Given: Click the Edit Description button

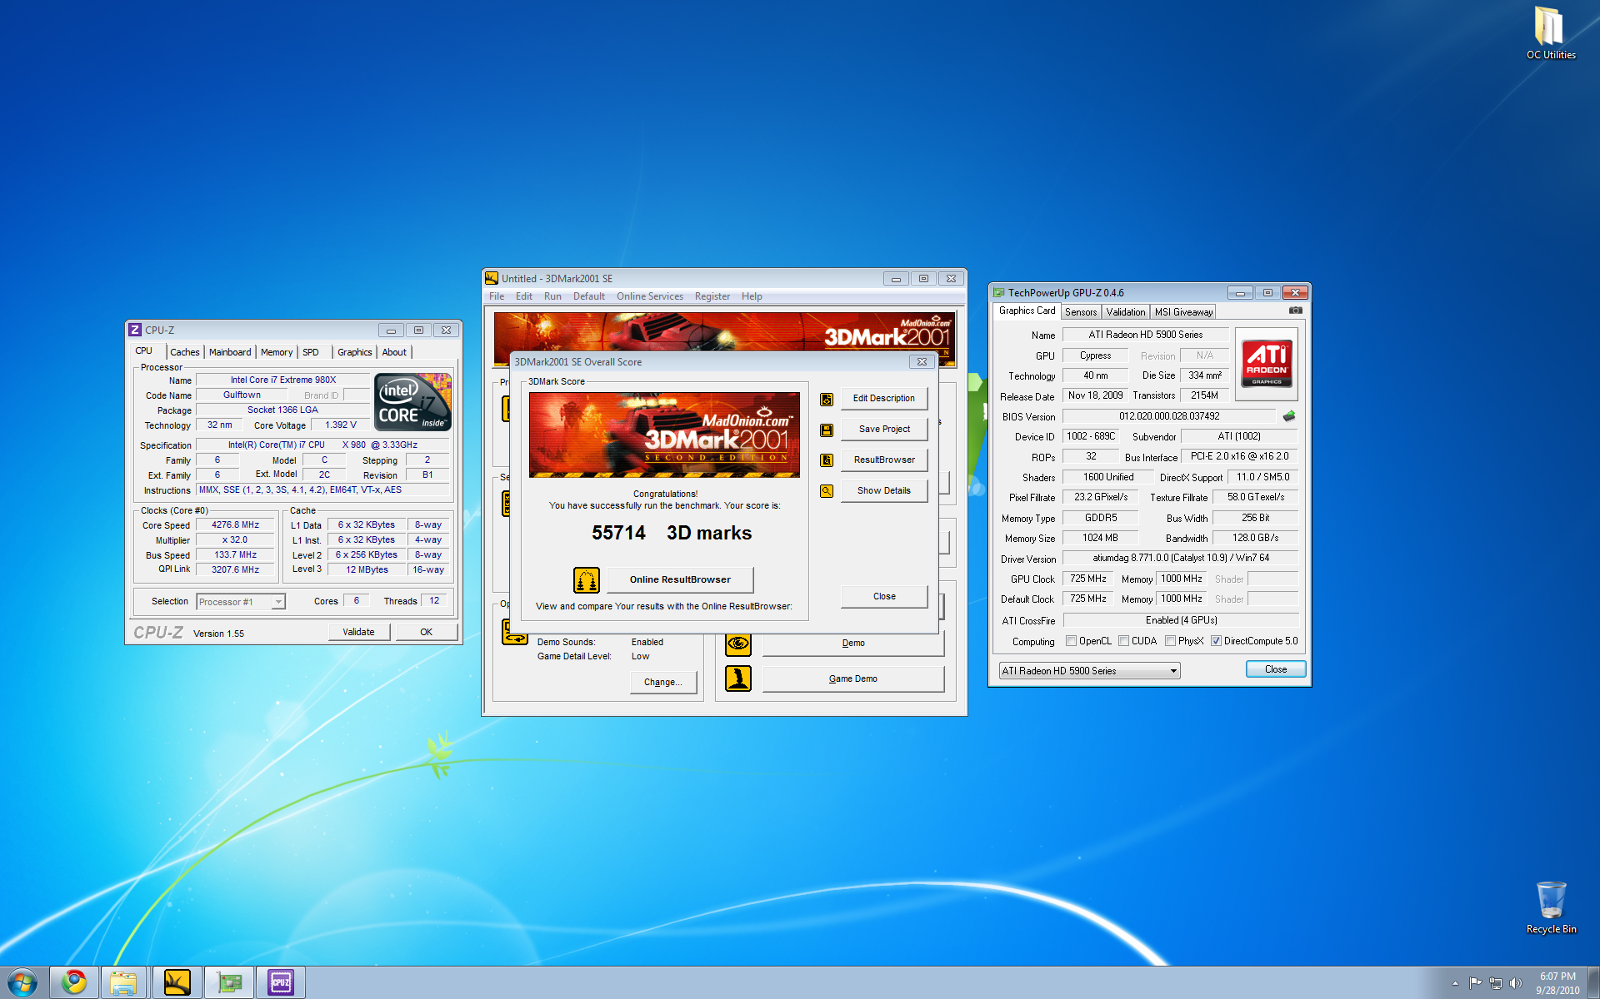Looking at the screenshot, I should [x=884, y=398].
